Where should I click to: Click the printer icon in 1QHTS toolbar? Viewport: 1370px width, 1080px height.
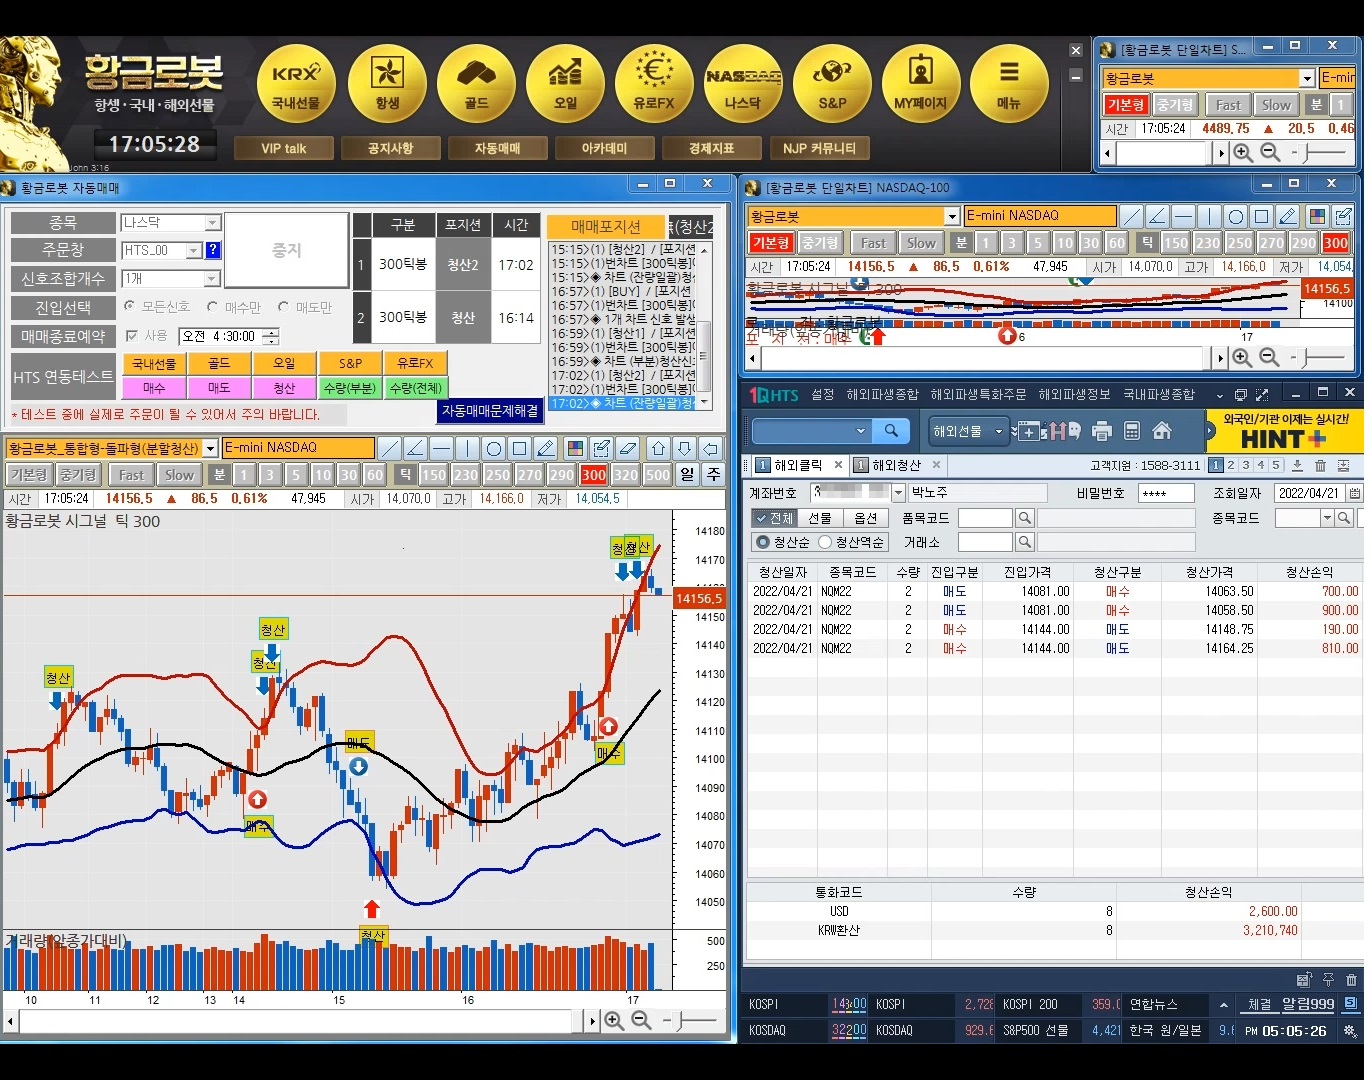1102,431
